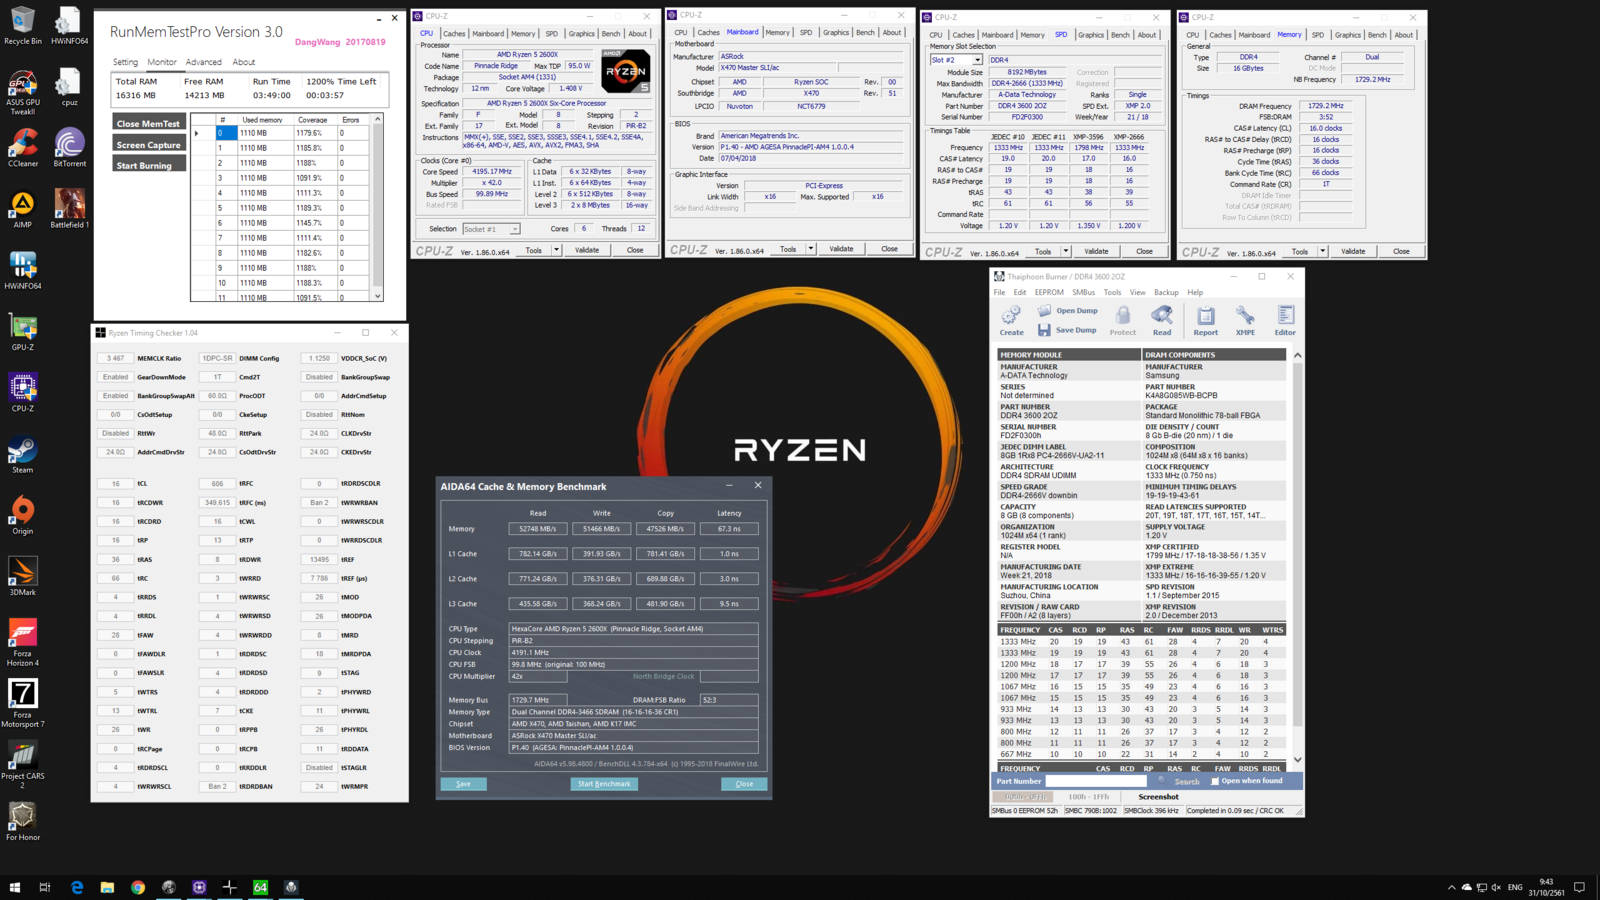Open File Explorer from the taskbar
The width and height of the screenshot is (1600, 900).
107,887
